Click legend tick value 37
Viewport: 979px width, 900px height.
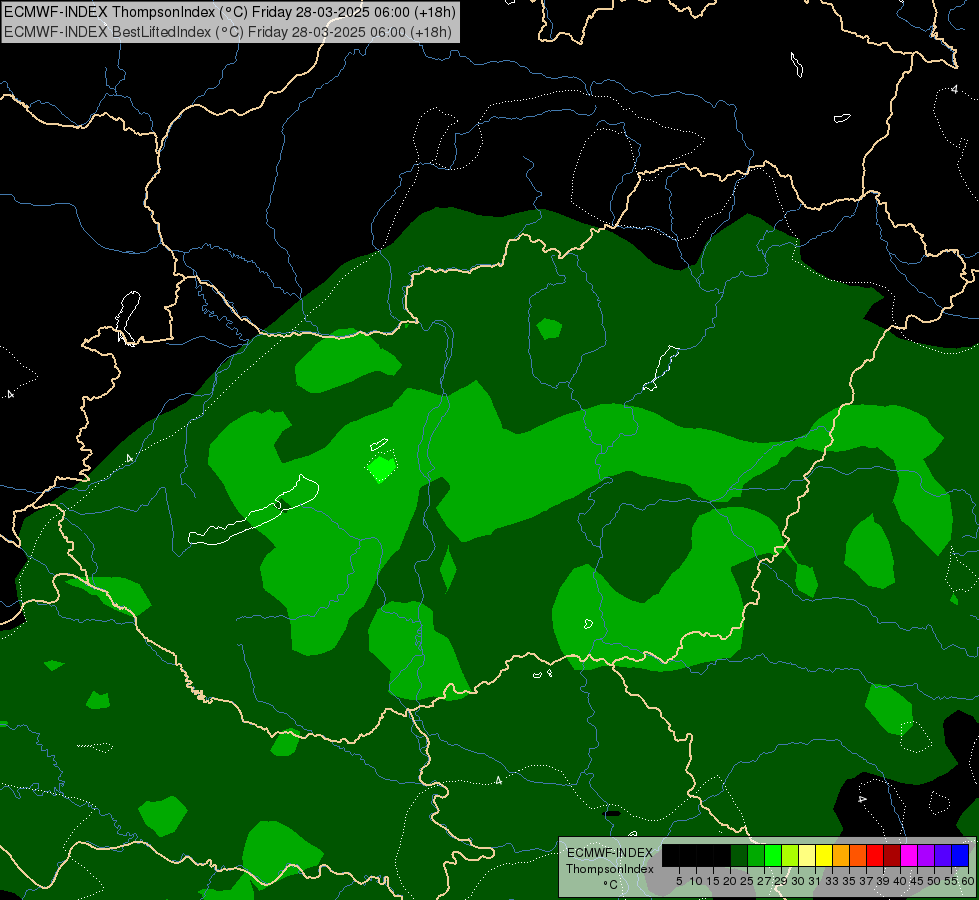click(866, 881)
